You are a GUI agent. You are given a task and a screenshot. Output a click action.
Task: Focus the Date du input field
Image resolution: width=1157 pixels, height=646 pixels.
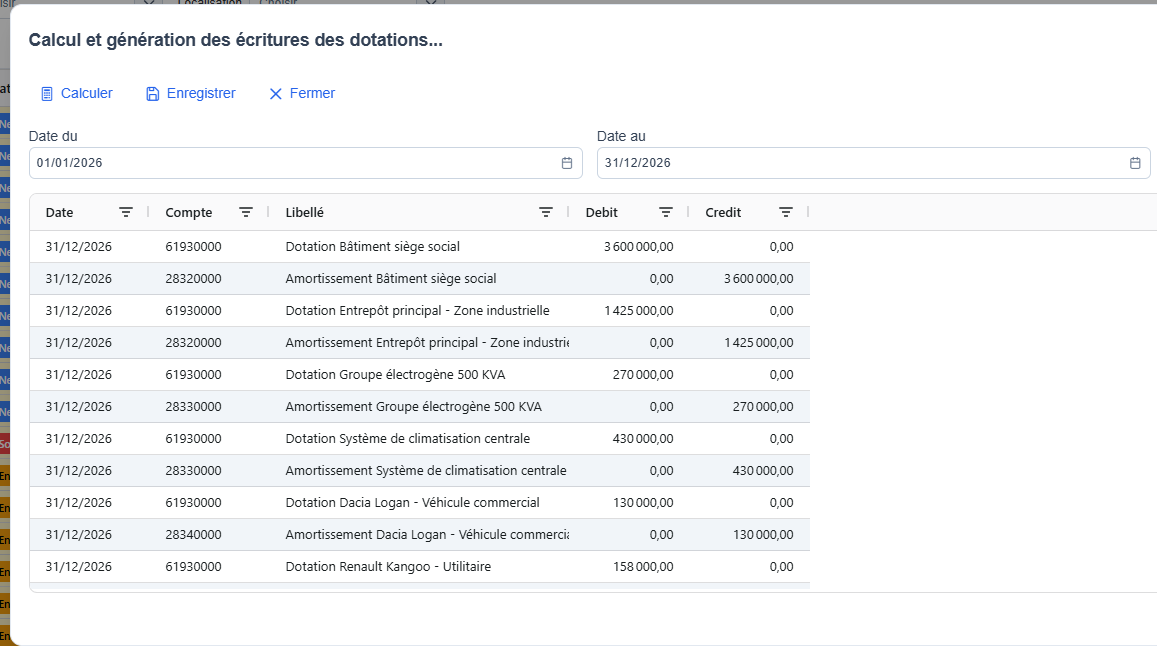coord(290,163)
